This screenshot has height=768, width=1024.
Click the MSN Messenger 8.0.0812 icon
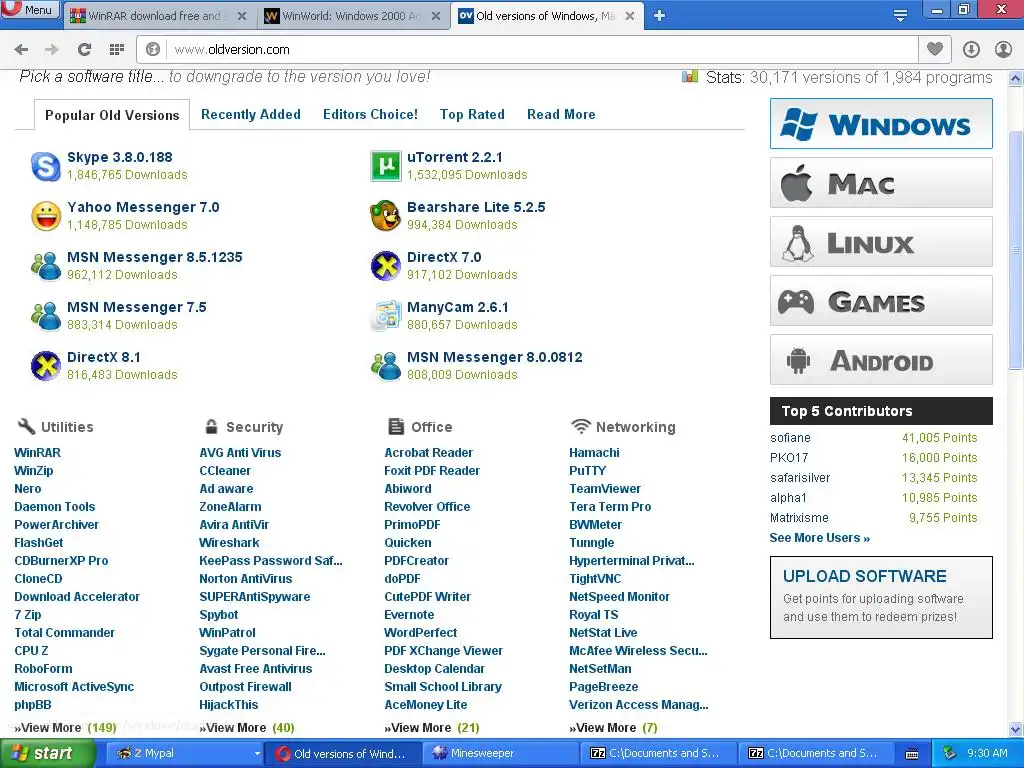point(385,366)
